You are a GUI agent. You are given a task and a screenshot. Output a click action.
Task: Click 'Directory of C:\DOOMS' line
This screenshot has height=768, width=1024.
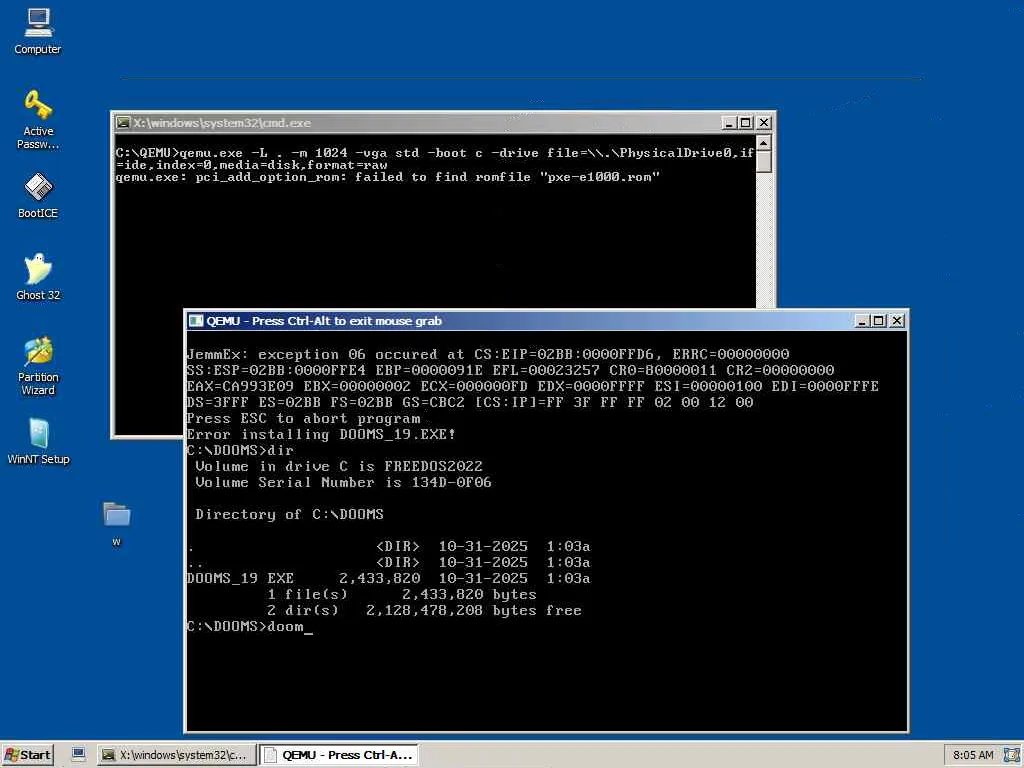coord(289,515)
